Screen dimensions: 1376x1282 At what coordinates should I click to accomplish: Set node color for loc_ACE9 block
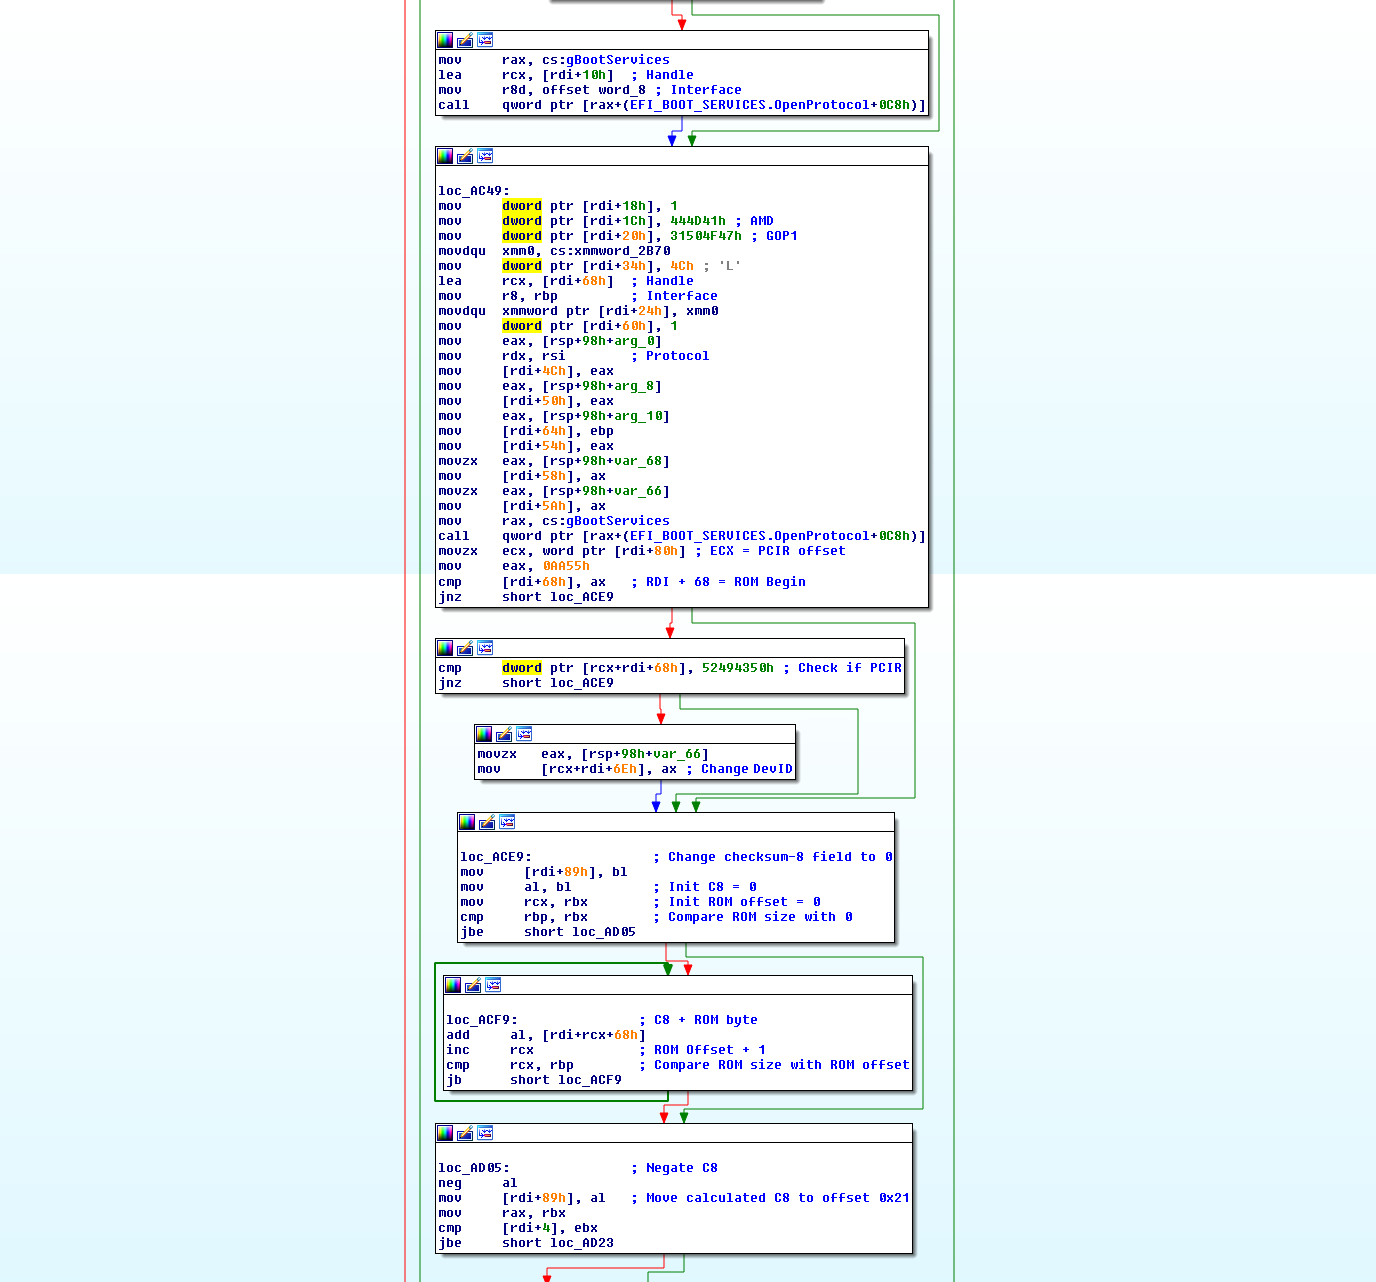click(x=467, y=822)
